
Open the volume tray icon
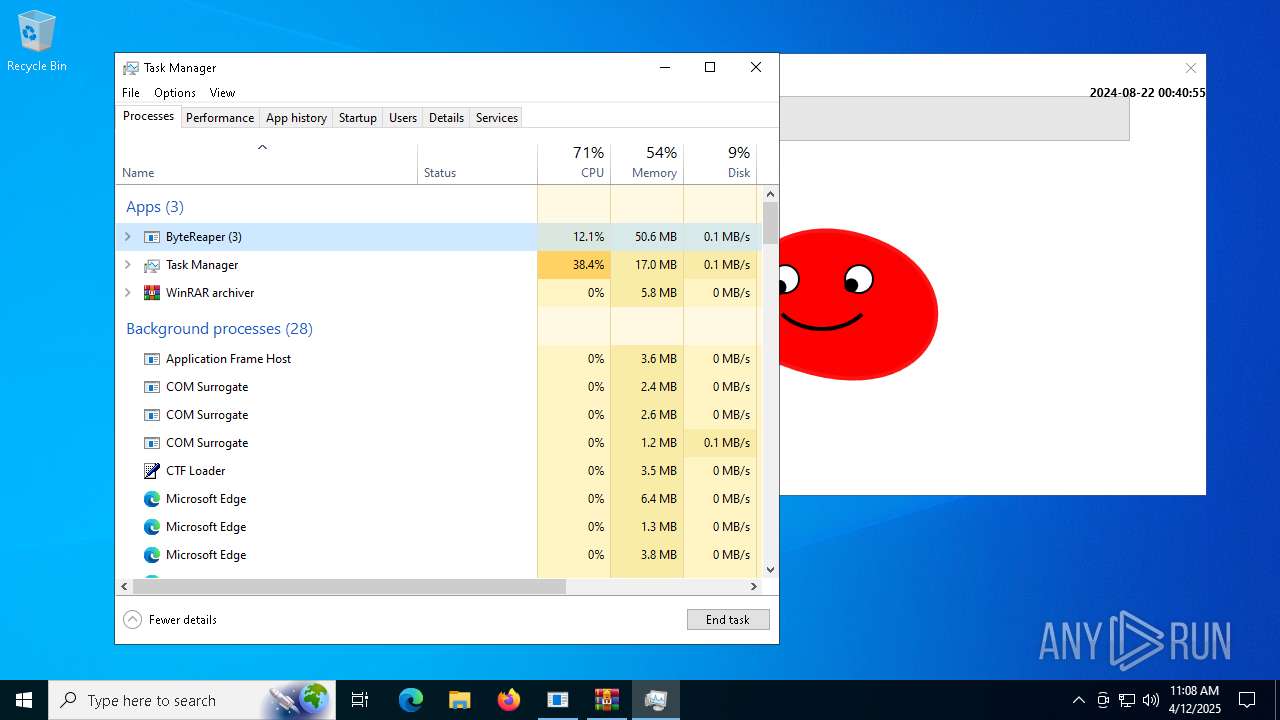1151,700
